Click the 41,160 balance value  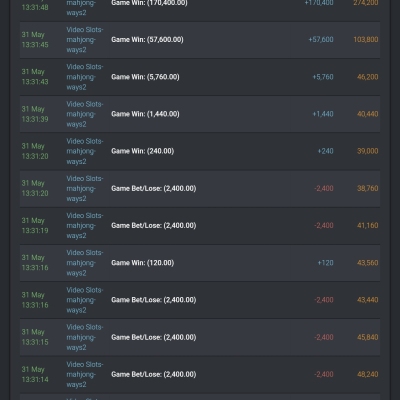pos(368,226)
